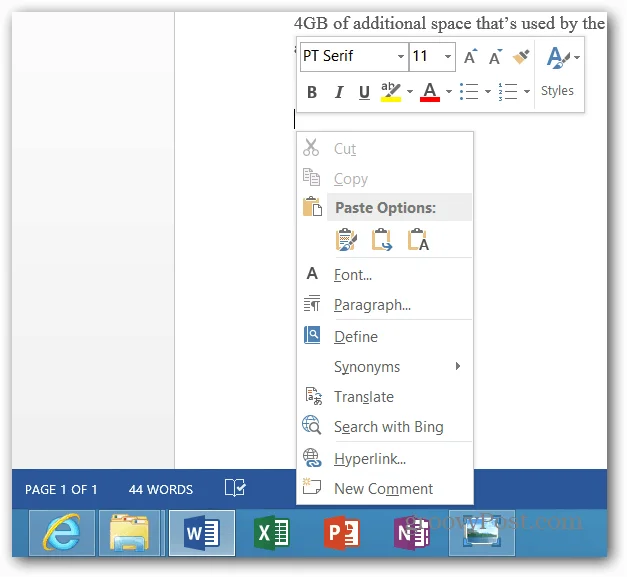Click the Shrink Font icon
Screen dimensions: 627x577
496,57
